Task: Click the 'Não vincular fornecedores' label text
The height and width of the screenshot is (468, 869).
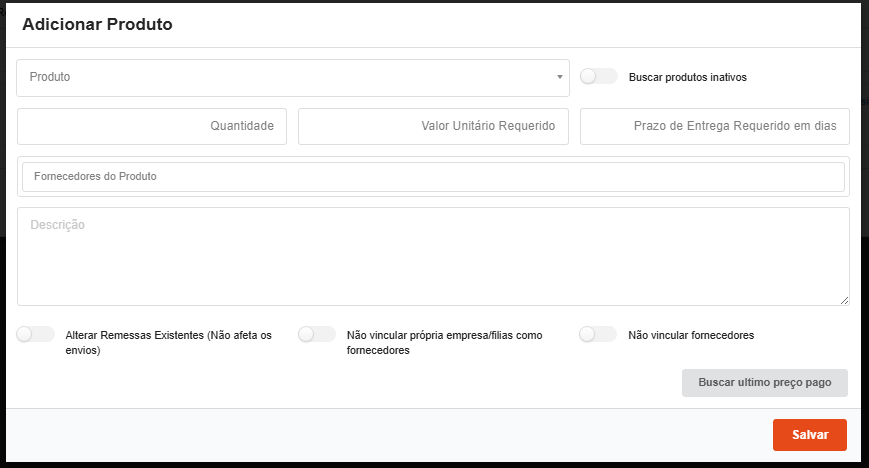Action: [690, 336]
